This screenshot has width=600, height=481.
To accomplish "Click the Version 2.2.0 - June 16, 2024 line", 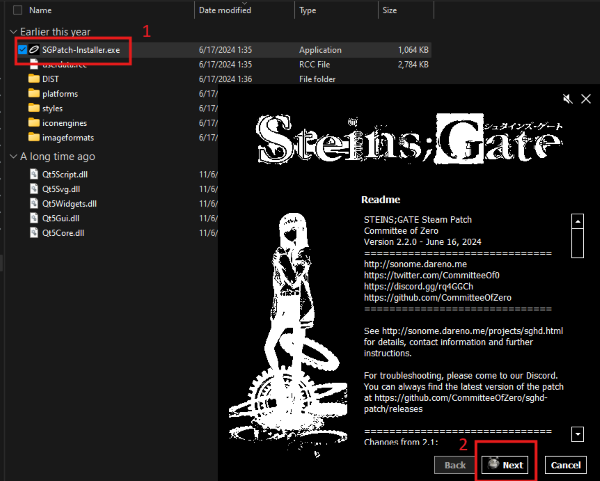I will pos(422,242).
